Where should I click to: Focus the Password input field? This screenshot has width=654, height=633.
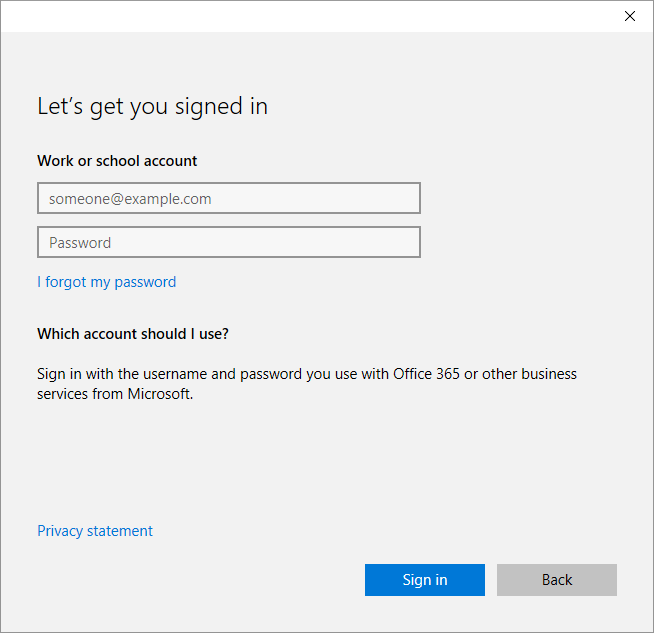pyautogui.click(x=228, y=242)
